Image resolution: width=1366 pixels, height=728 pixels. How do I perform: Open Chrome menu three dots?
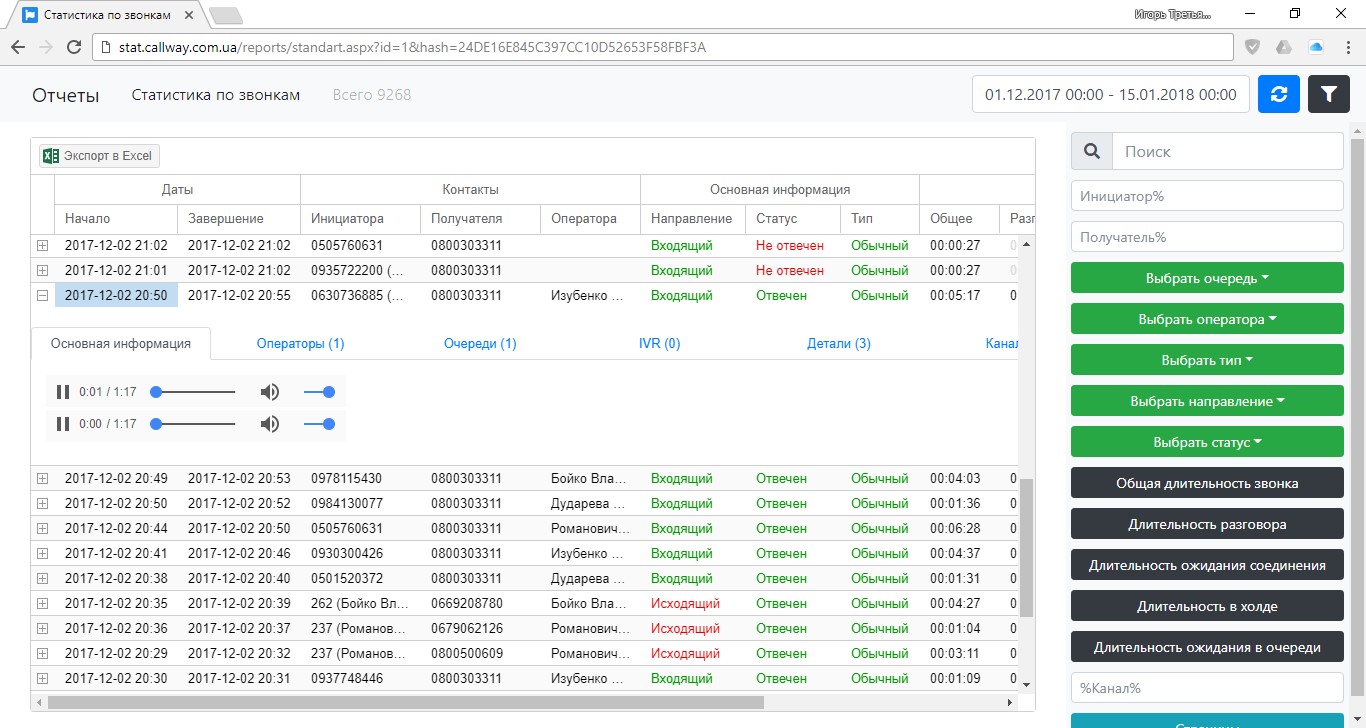coord(1348,47)
